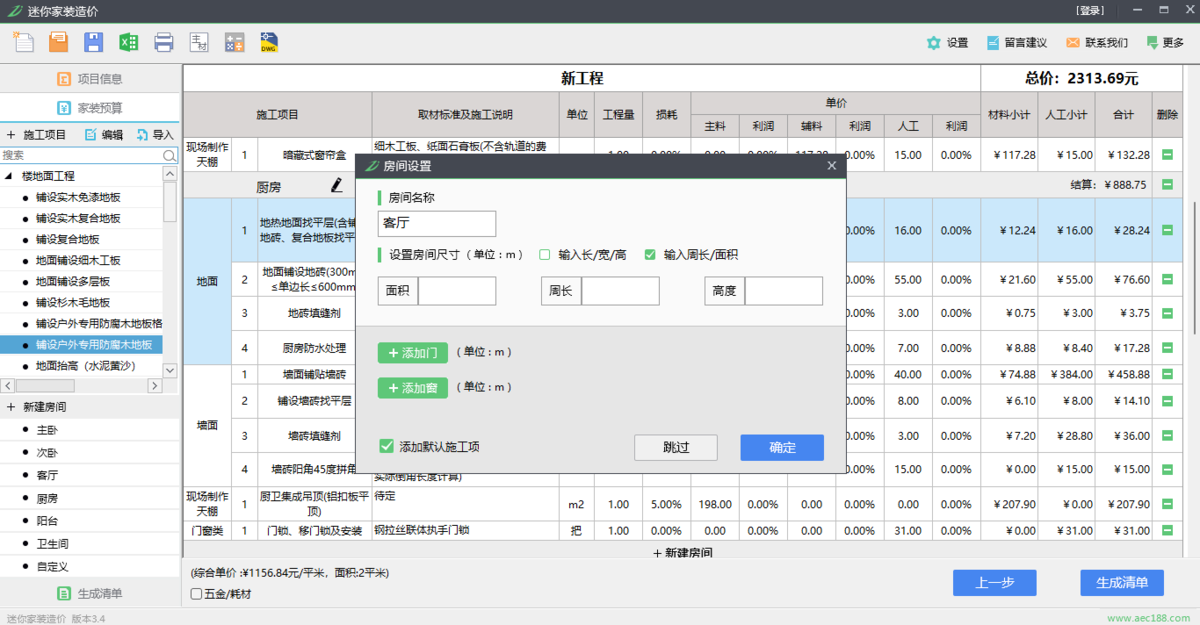The image size is (1200, 625).
Task: Delete the 厨卫集成吊顶 row
Action: tap(1167, 504)
